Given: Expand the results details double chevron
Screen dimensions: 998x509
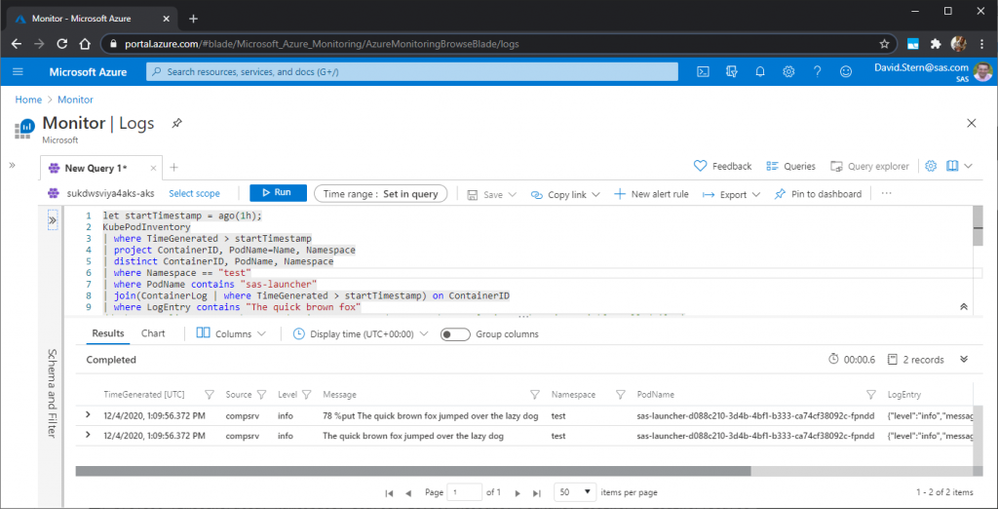Looking at the screenshot, I should click(964, 359).
